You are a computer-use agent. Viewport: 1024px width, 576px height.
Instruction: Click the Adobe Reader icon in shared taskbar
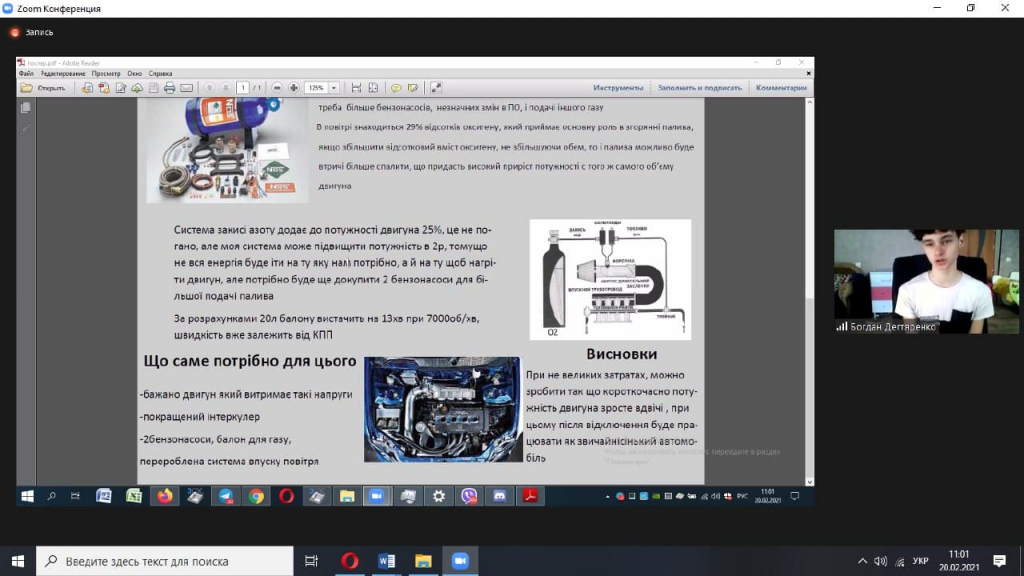point(530,496)
